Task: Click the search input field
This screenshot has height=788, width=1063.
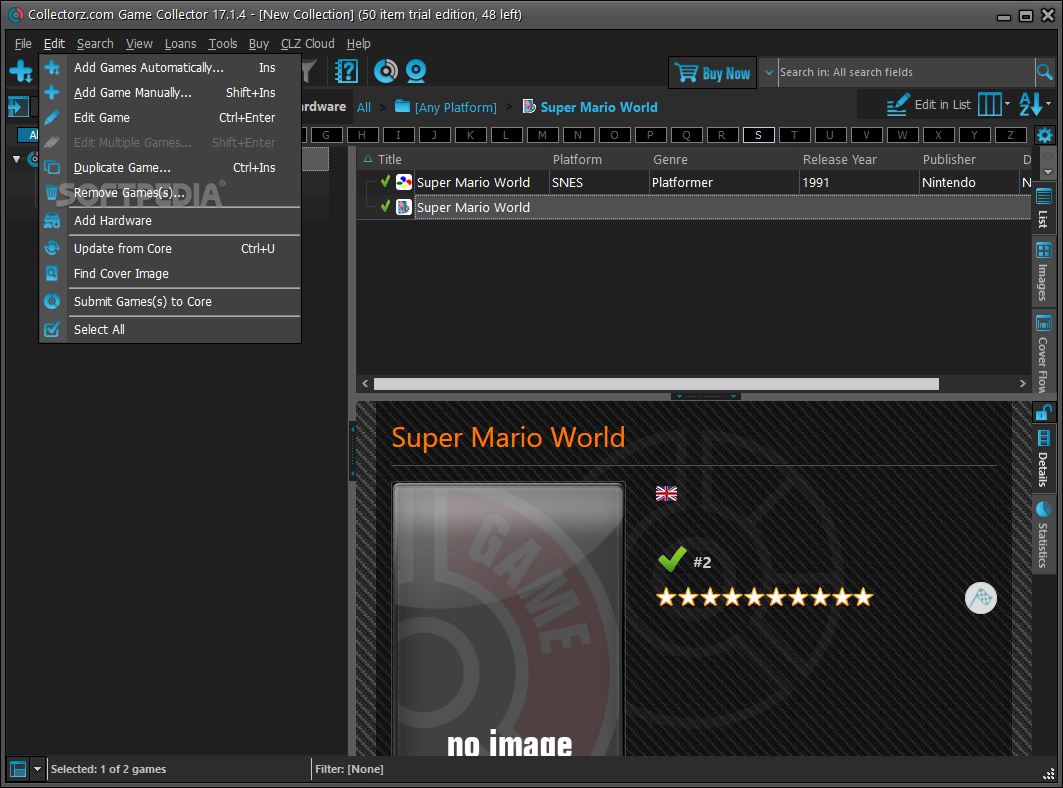Action: 905,72
